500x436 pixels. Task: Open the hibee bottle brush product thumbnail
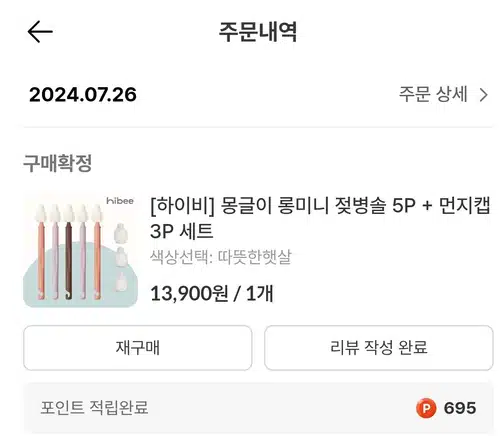[x=80, y=251]
